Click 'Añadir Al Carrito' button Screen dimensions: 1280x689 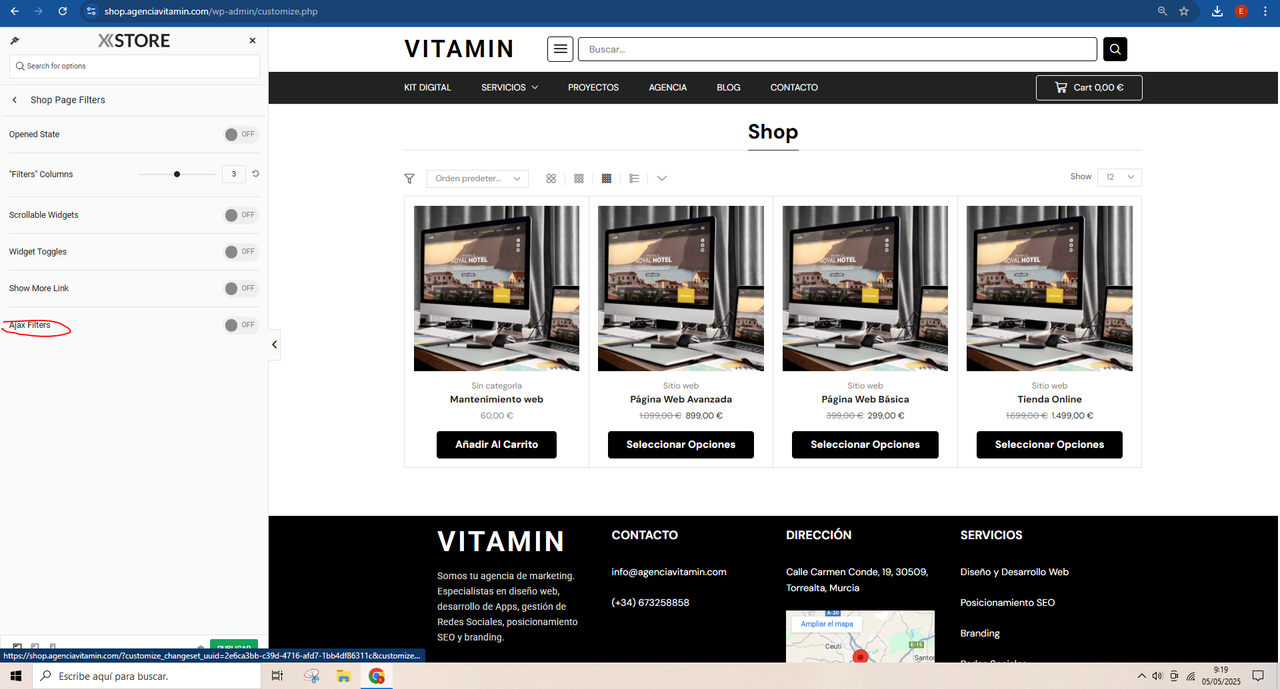click(497, 445)
